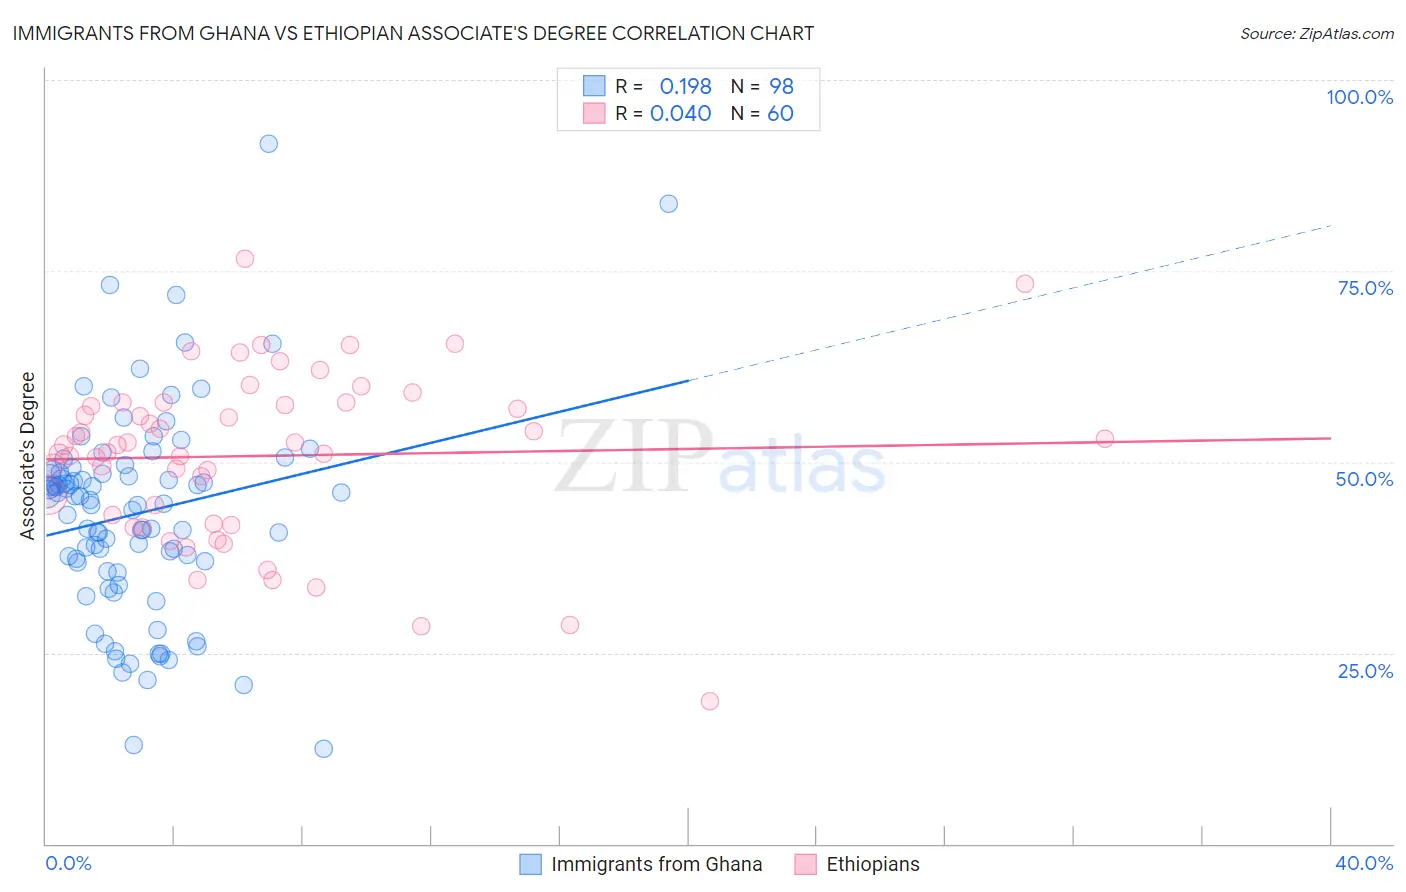Click the 40.0% x-axis label
The image size is (1406, 892).
click(1364, 863)
